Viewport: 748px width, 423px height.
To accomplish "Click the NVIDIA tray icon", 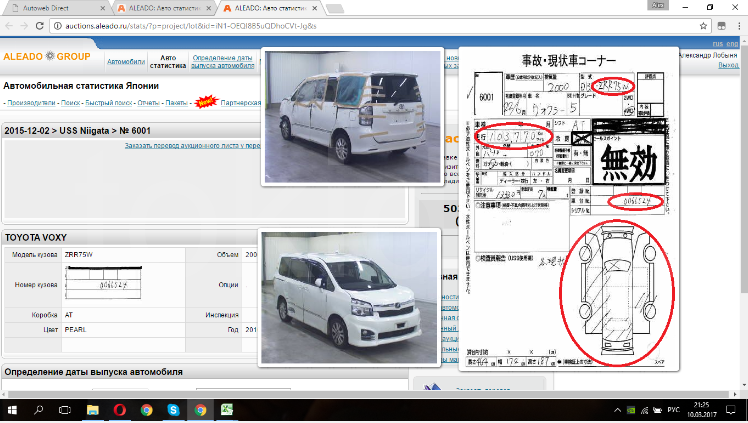I will point(631,410).
